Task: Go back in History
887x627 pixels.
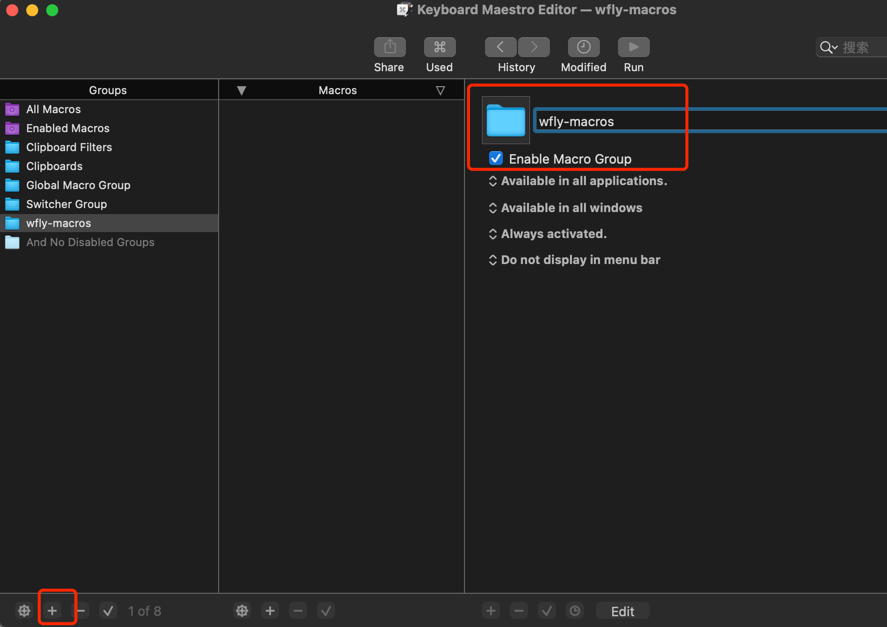Action: (500, 47)
